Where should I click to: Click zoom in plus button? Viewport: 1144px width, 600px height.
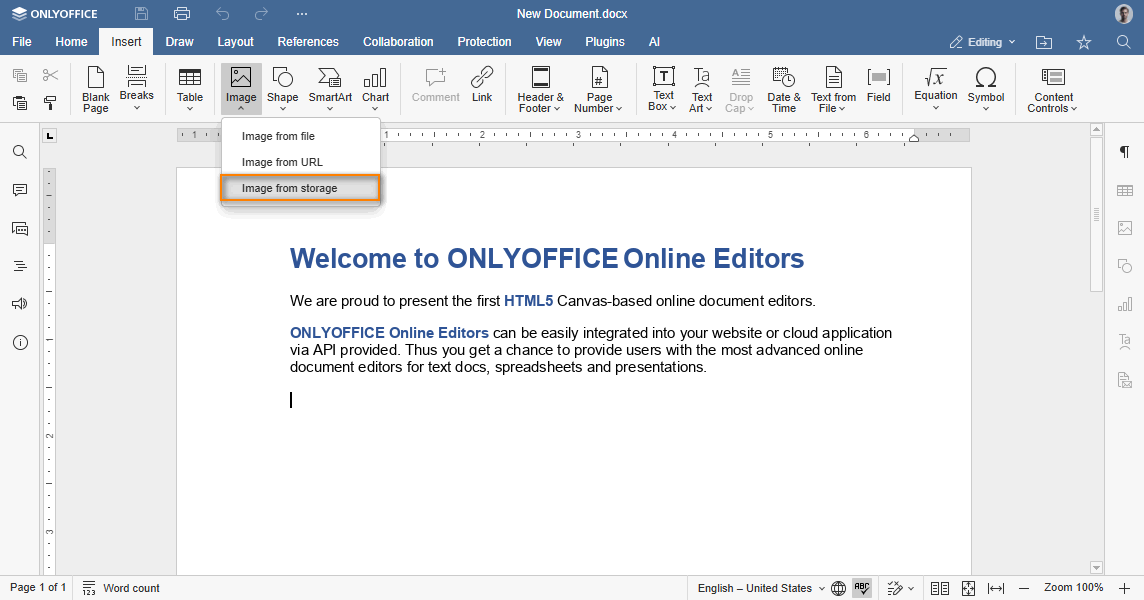coord(1124,588)
